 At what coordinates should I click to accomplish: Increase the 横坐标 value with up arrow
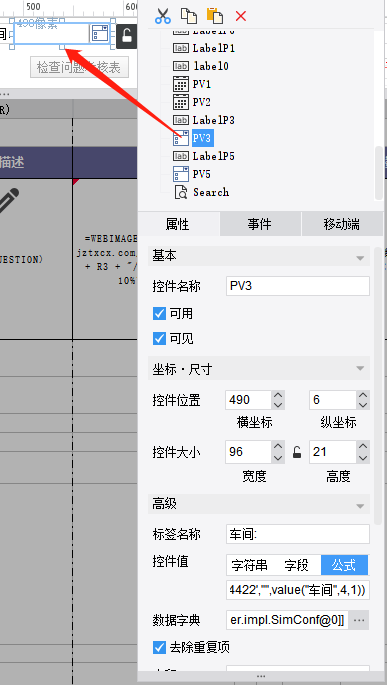pos(278,395)
